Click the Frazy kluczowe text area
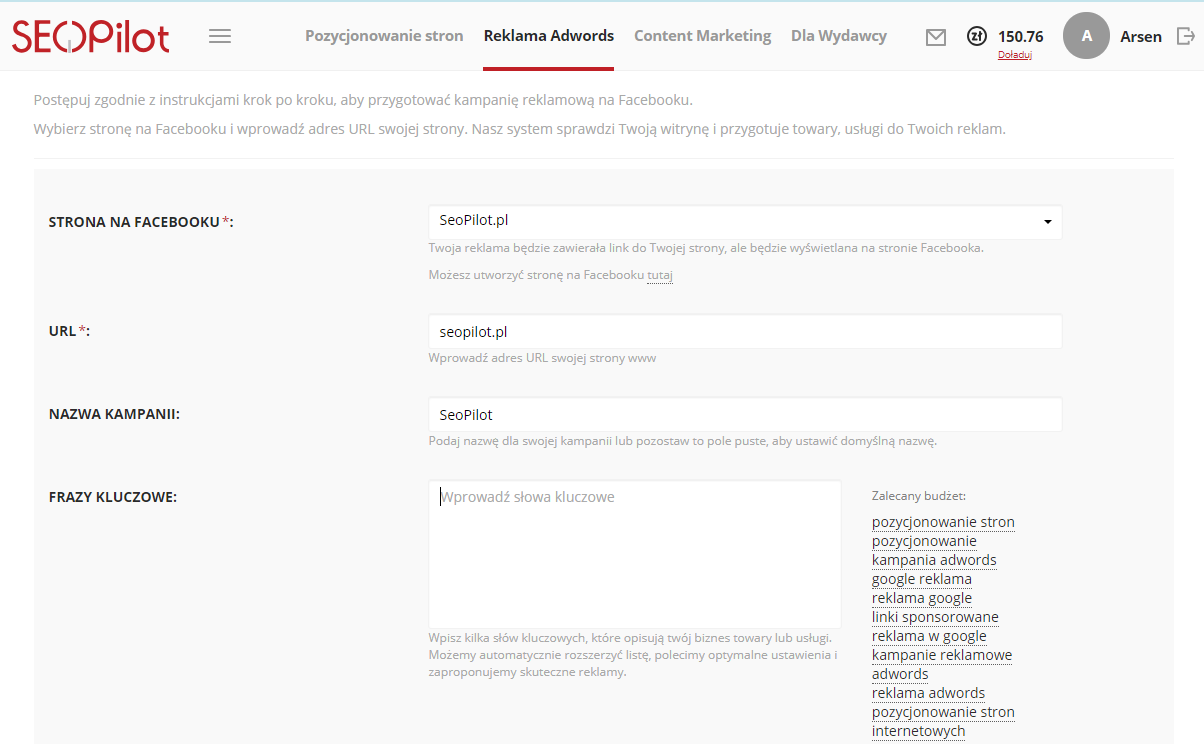1204x744 pixels. tap(634, 553)
